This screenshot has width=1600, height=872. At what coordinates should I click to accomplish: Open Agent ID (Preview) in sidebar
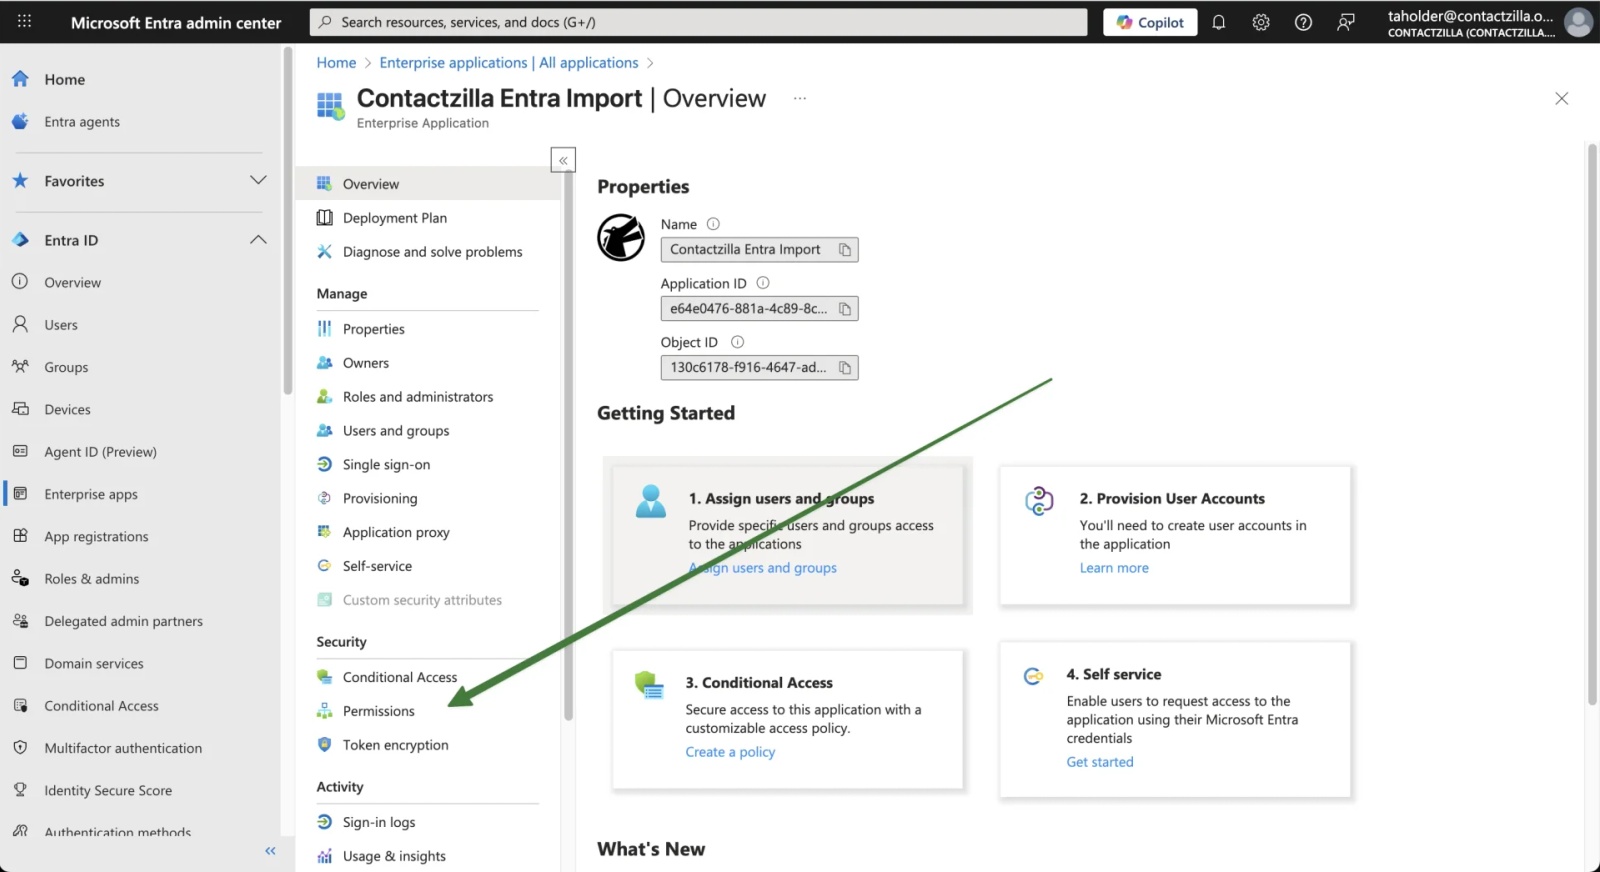click(100, 452)
